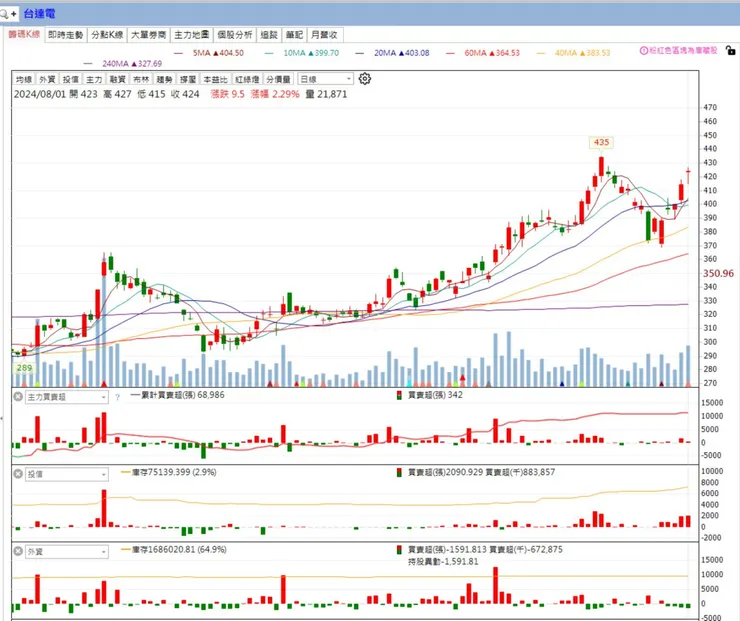Click the 10MA legend line swatch
The image size is (740, 621).
click(x=269, y=53)
